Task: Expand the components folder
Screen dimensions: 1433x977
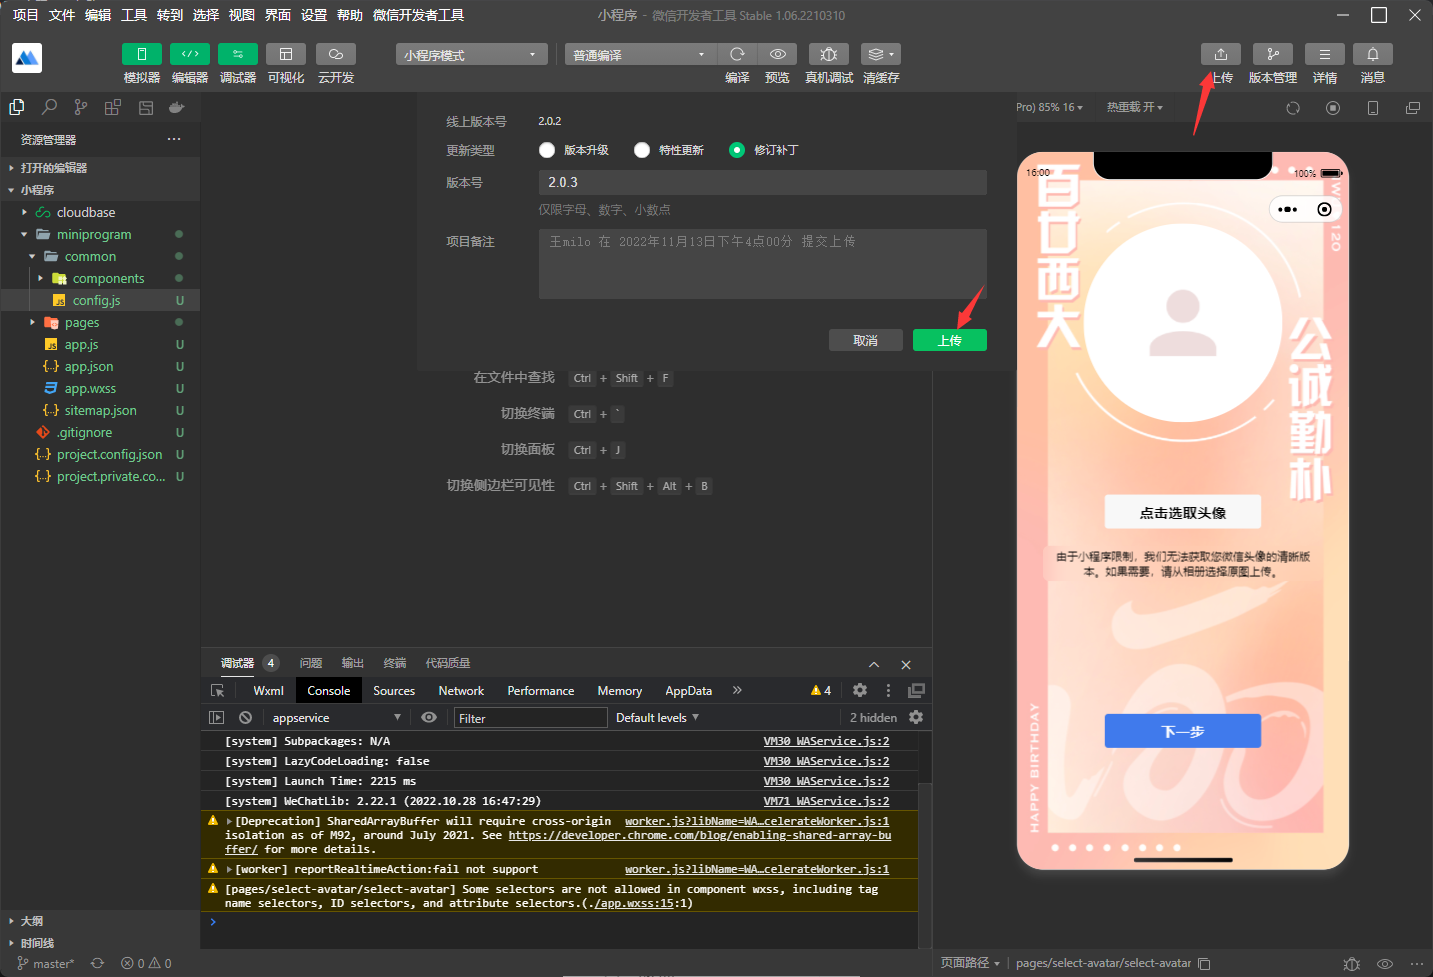Action: click(100, 278)
